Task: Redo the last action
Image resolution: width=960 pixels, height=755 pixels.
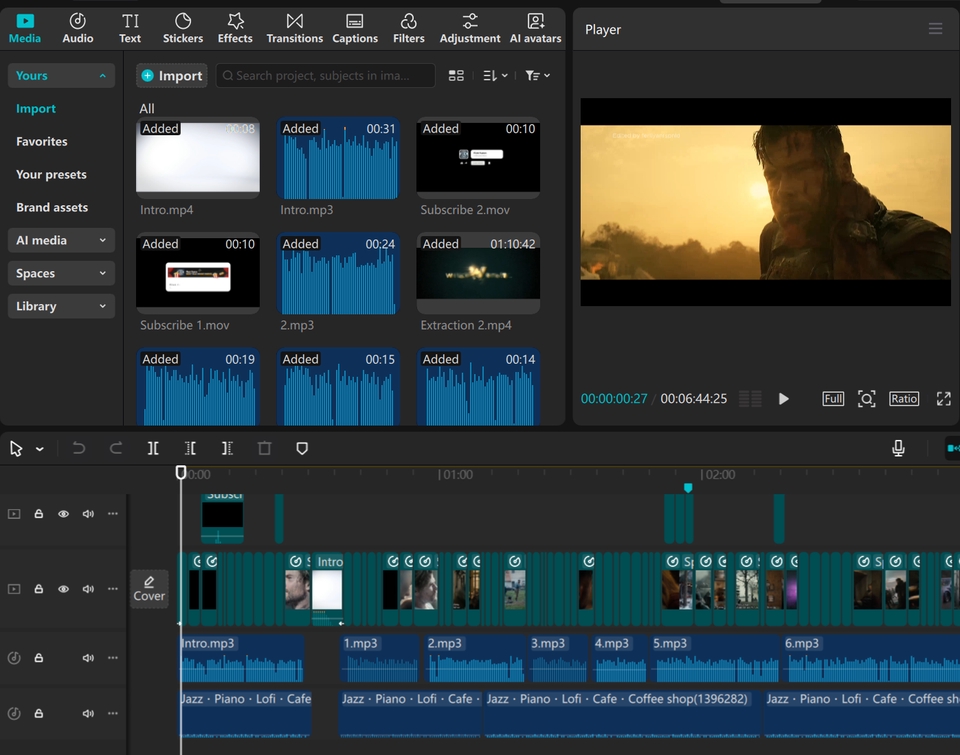Action: point(116,448)
